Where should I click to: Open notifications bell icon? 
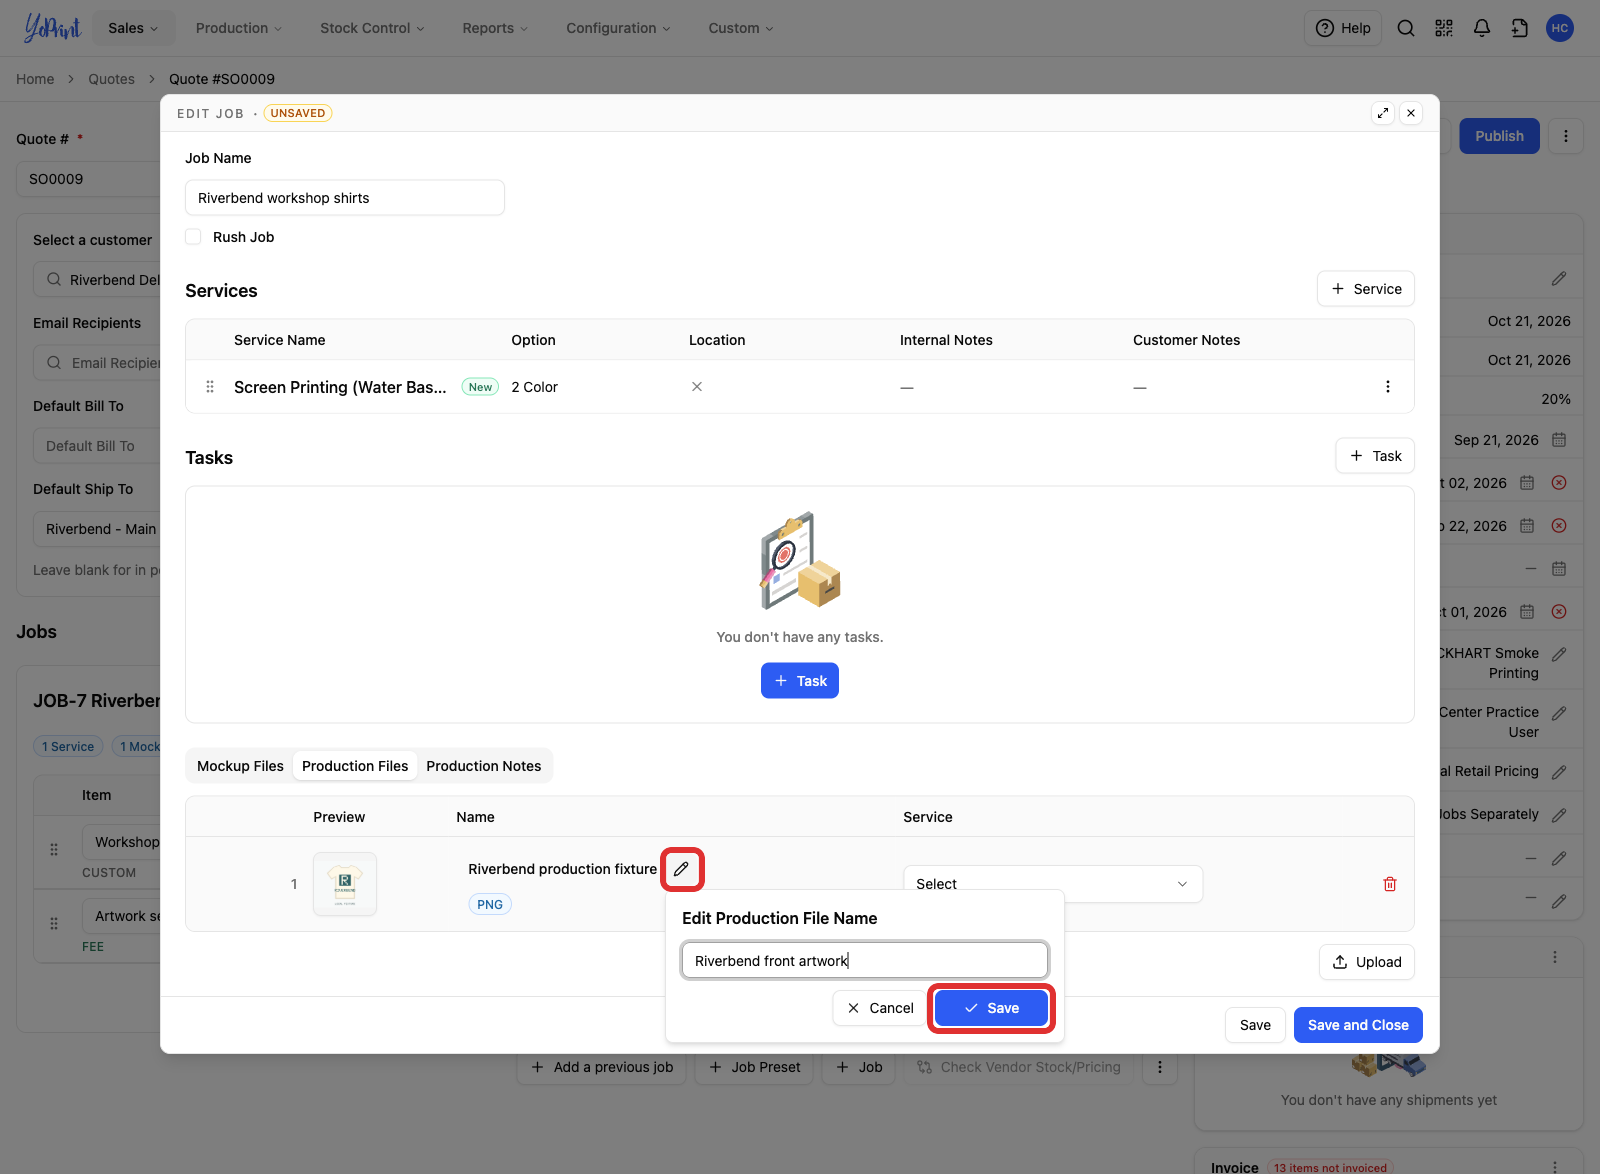pyautogui.click(x=1481, y=28)
